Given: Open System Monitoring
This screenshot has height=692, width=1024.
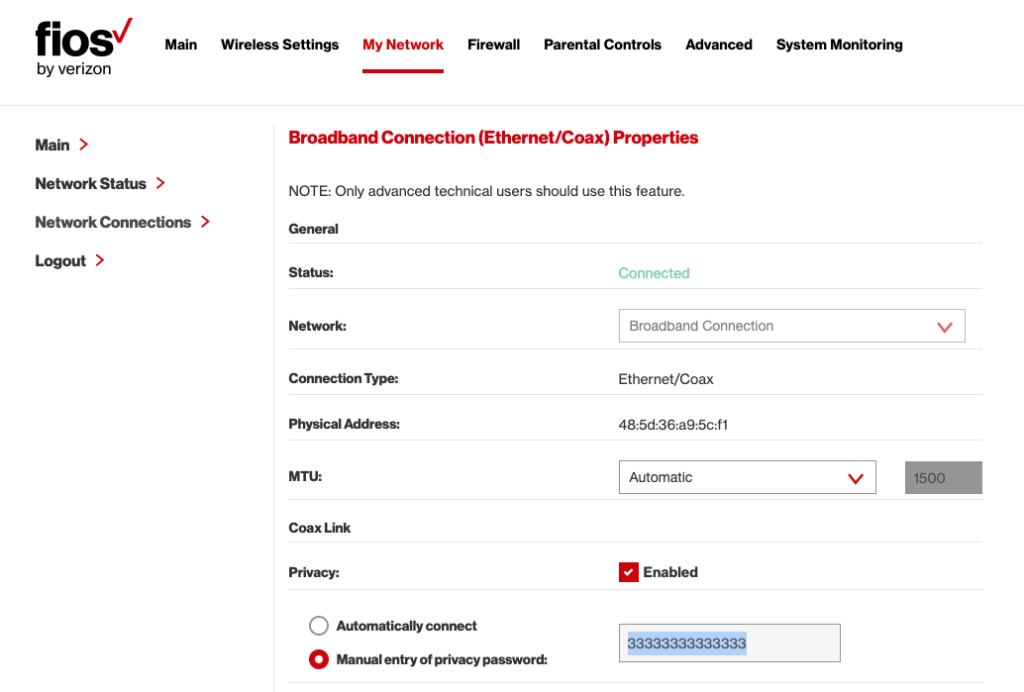Looking at the screenshot, I should tap(839, 44).
